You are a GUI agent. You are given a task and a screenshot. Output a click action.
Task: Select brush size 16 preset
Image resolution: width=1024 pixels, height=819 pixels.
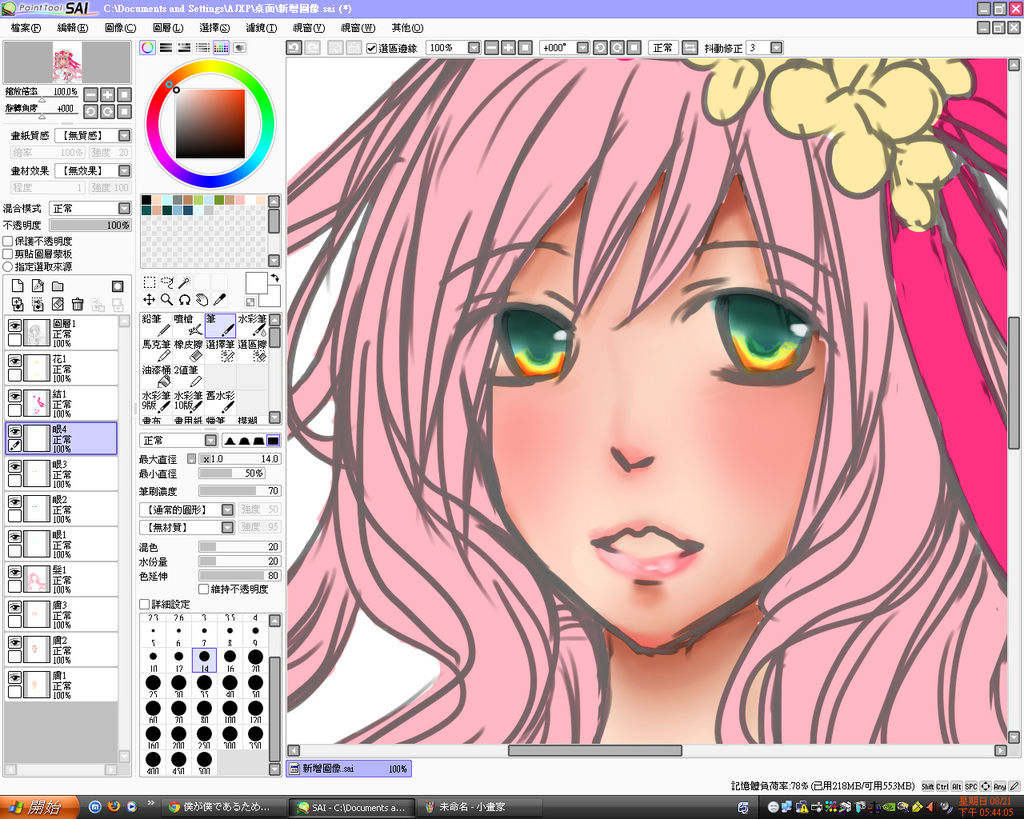[230, 660]
